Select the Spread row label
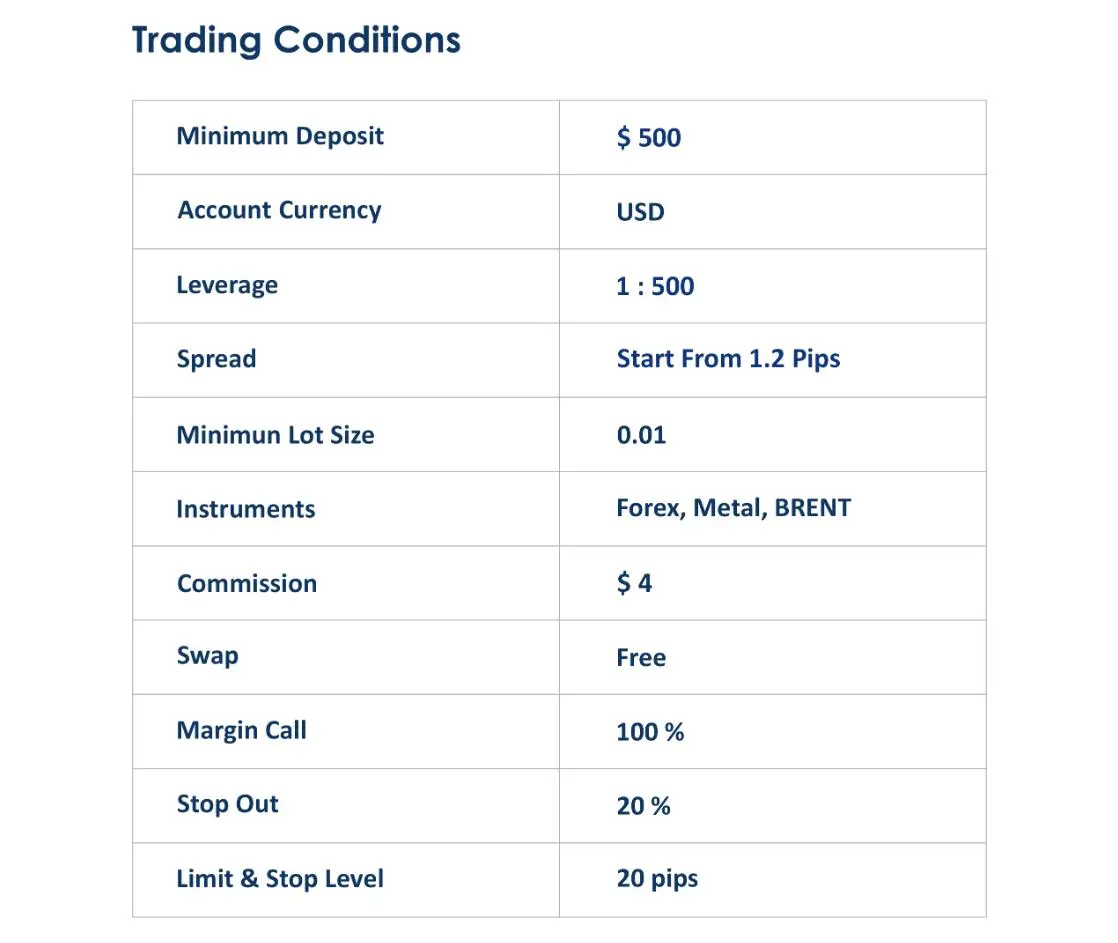1118x943 pixels. 217,359
